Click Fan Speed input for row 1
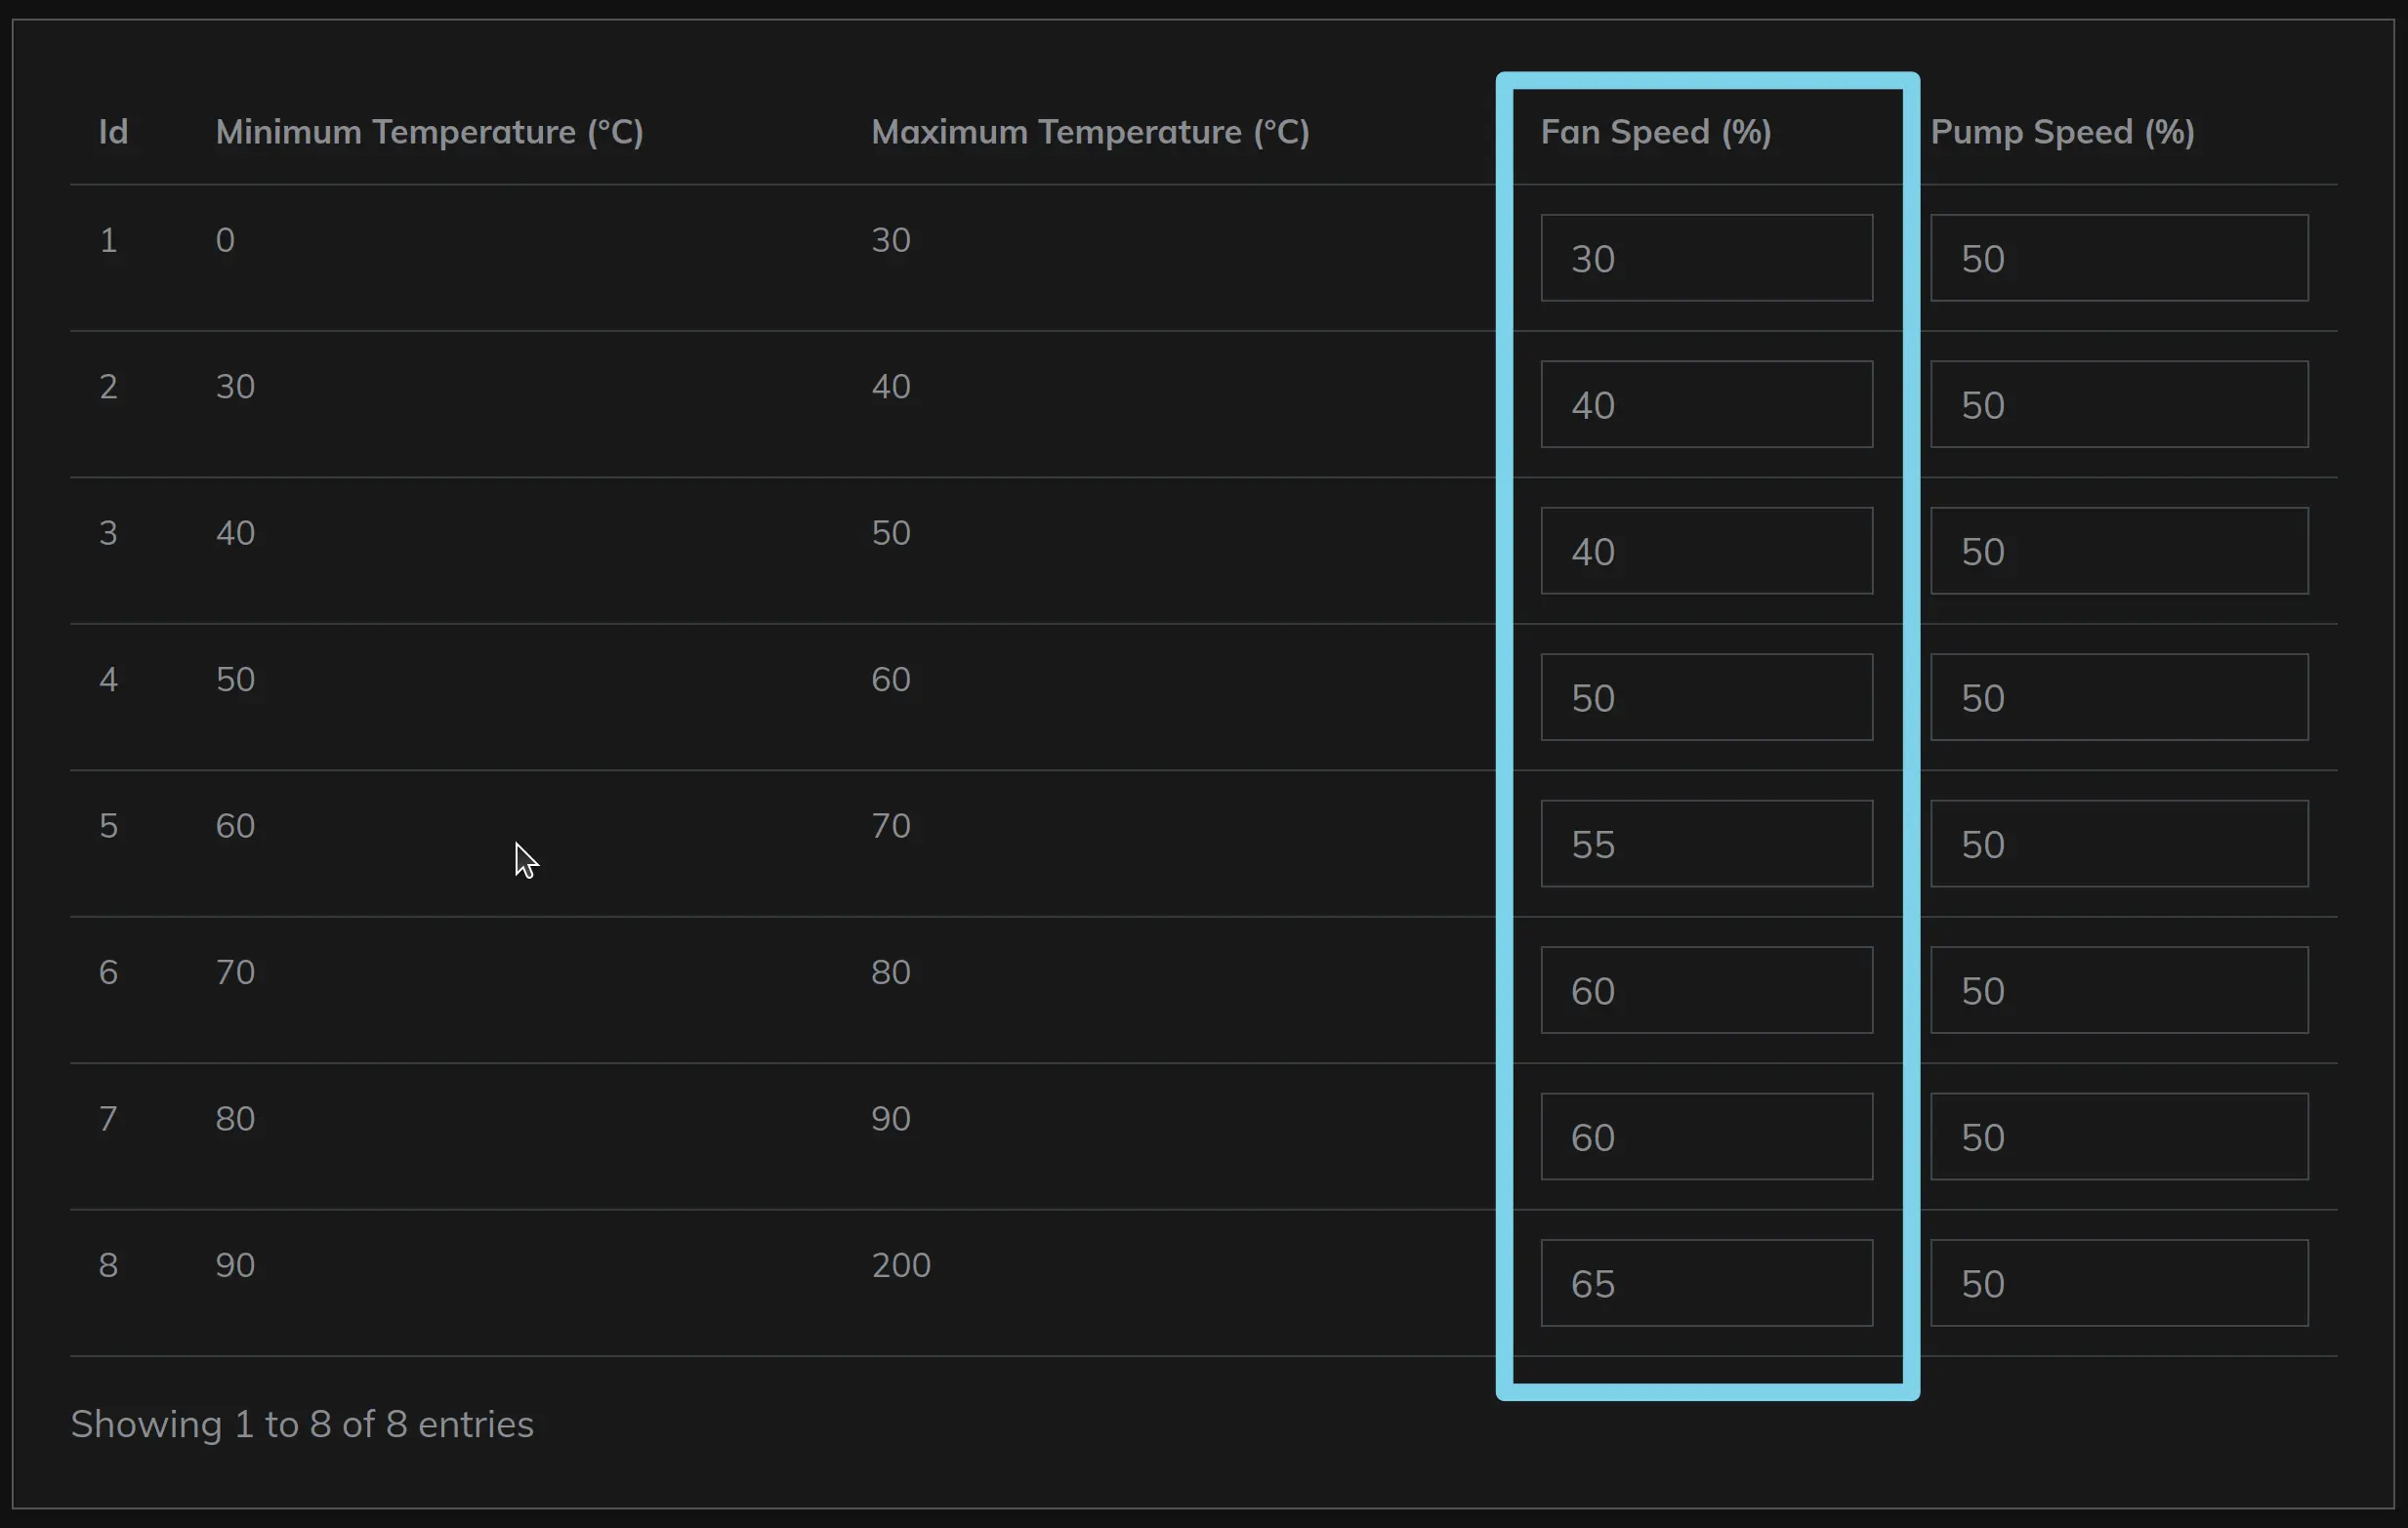Image resolution: width=2408 pixels, height=1528 pixels. (x=1706, y=258)
